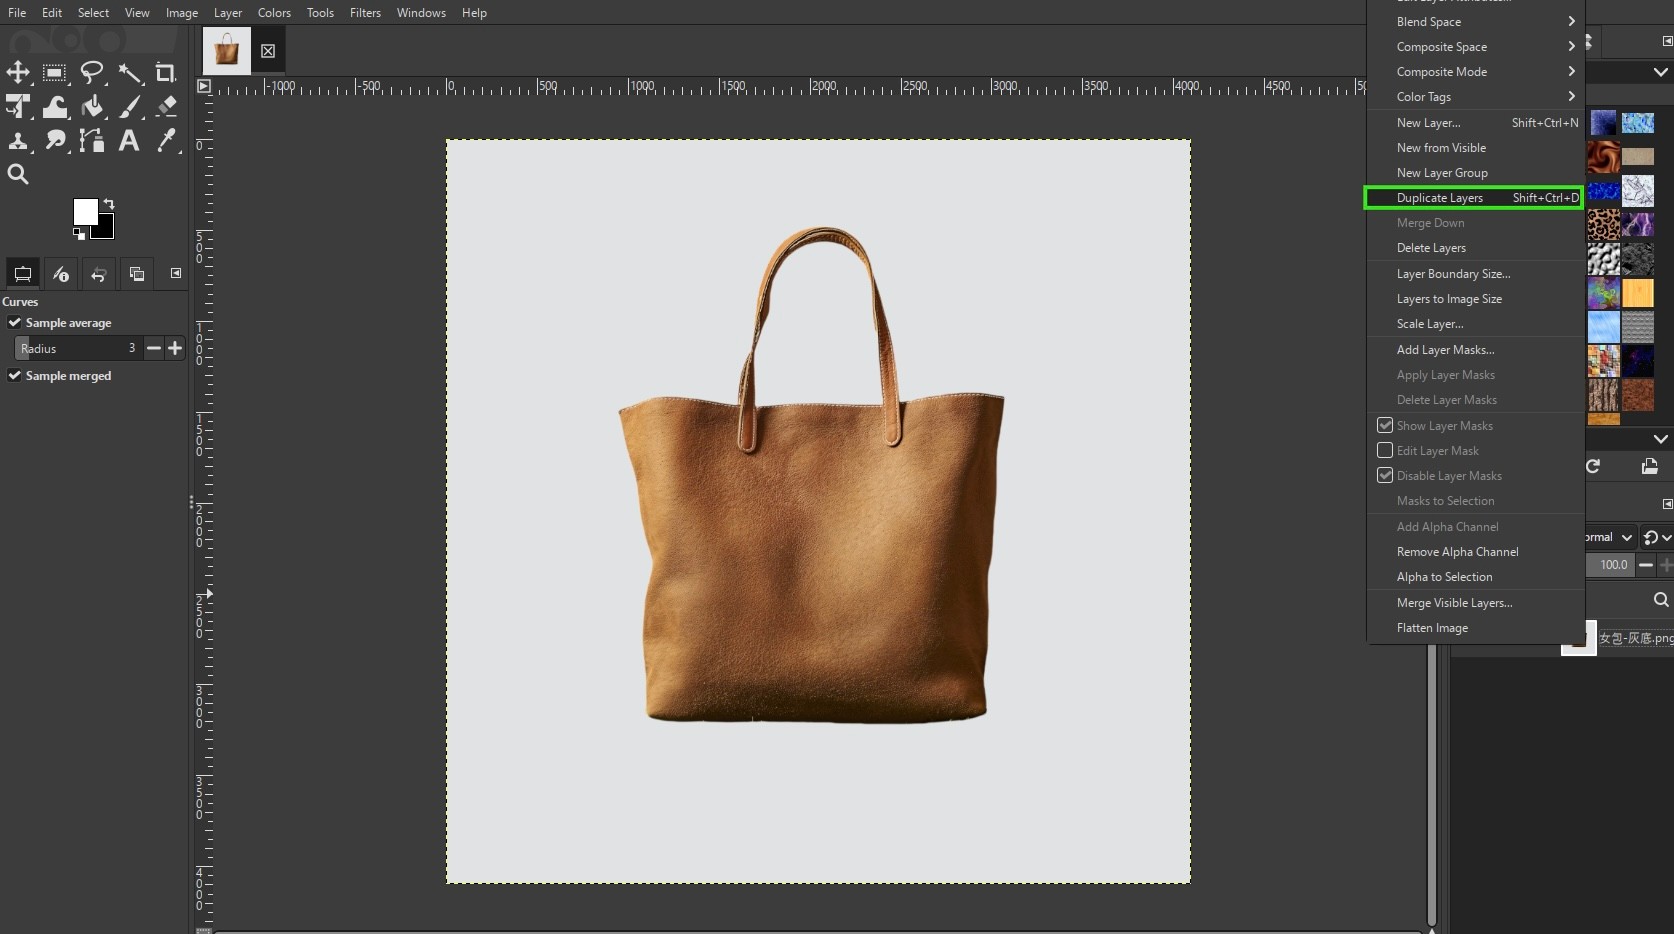Adjust the Radius slider field
This screenshot has width=1674, height=934.
(77, 348)
